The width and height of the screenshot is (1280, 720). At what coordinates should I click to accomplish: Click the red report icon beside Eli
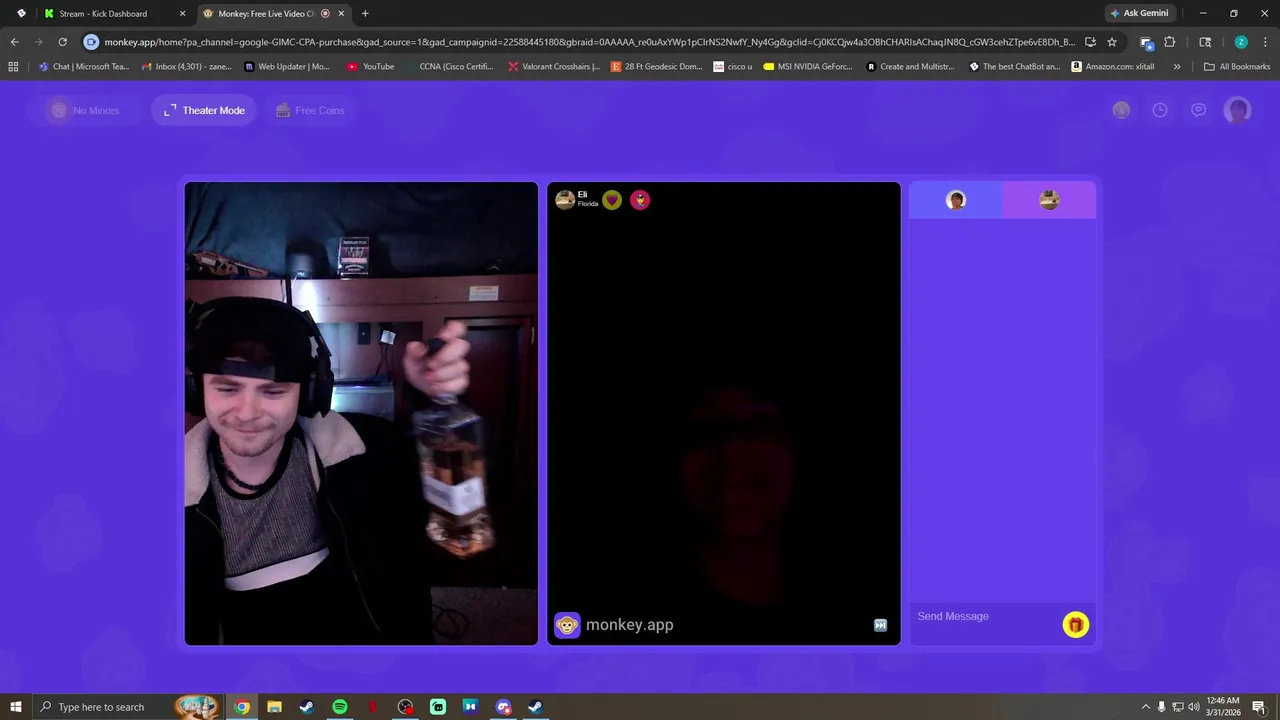pos(640,200)
